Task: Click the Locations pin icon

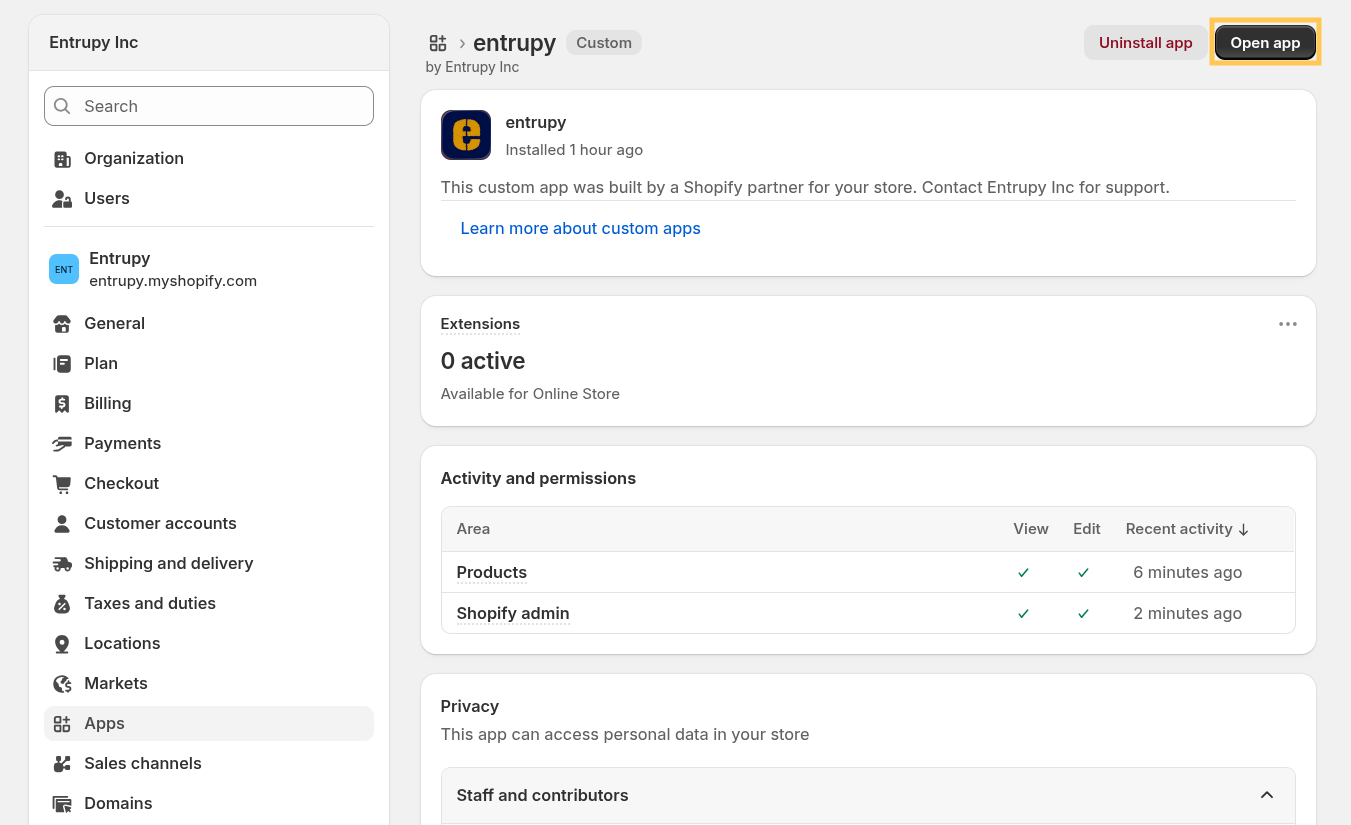Action: [x=62, y=644]
